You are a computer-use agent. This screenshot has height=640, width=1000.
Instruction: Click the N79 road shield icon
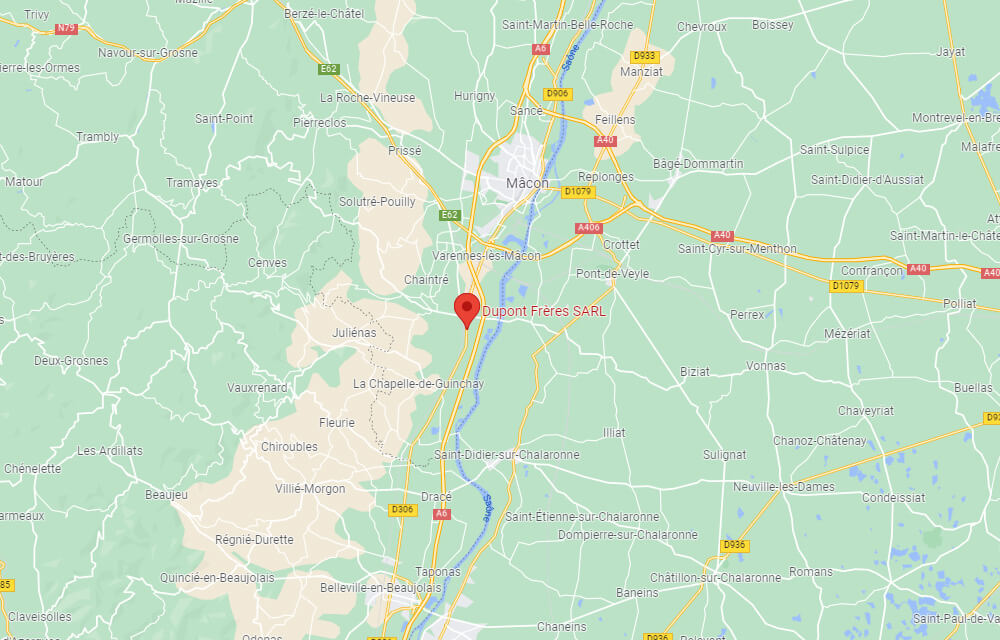coord(66,29)
